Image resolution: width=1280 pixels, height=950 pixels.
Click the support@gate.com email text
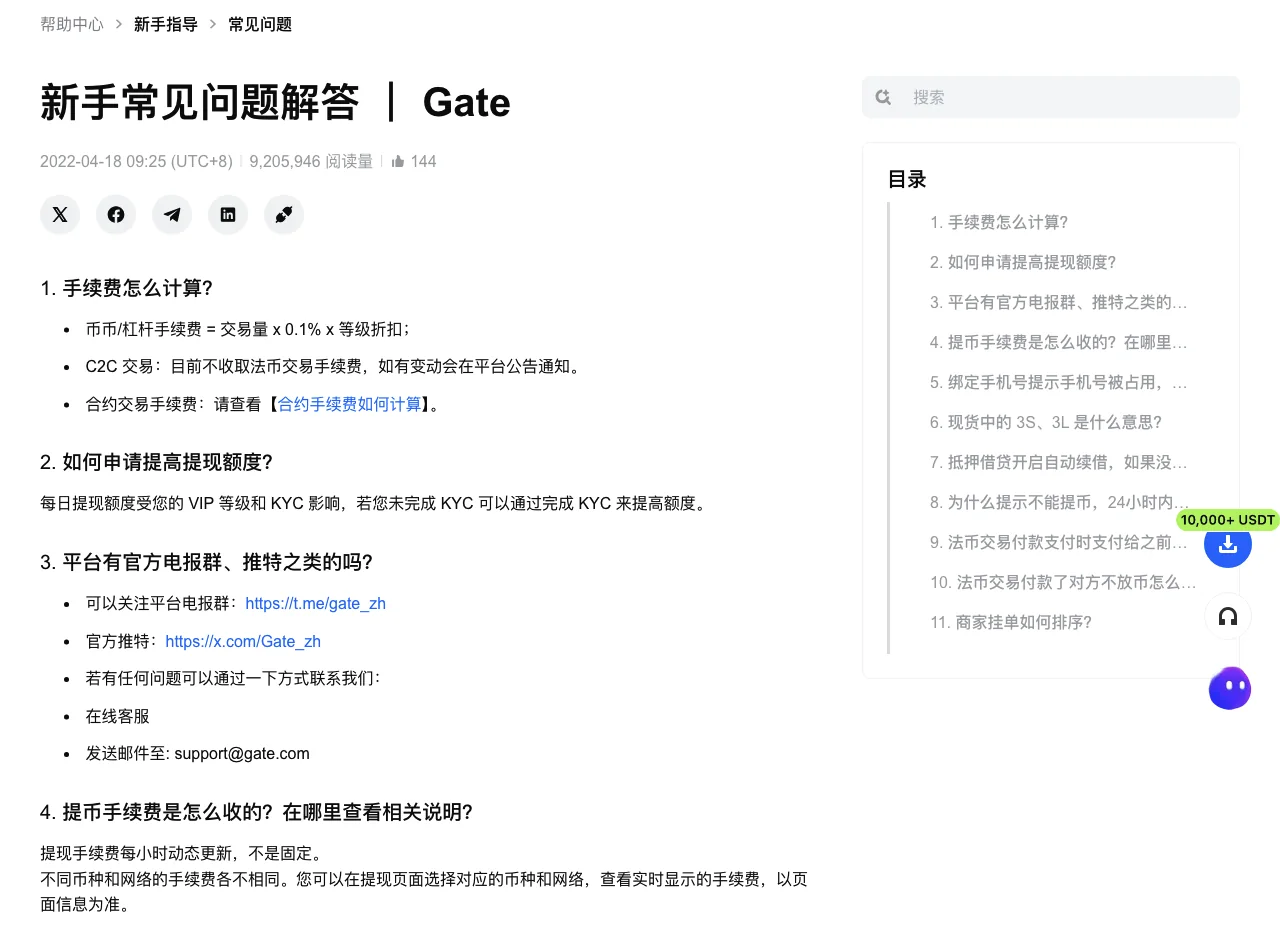pos(242,753)
